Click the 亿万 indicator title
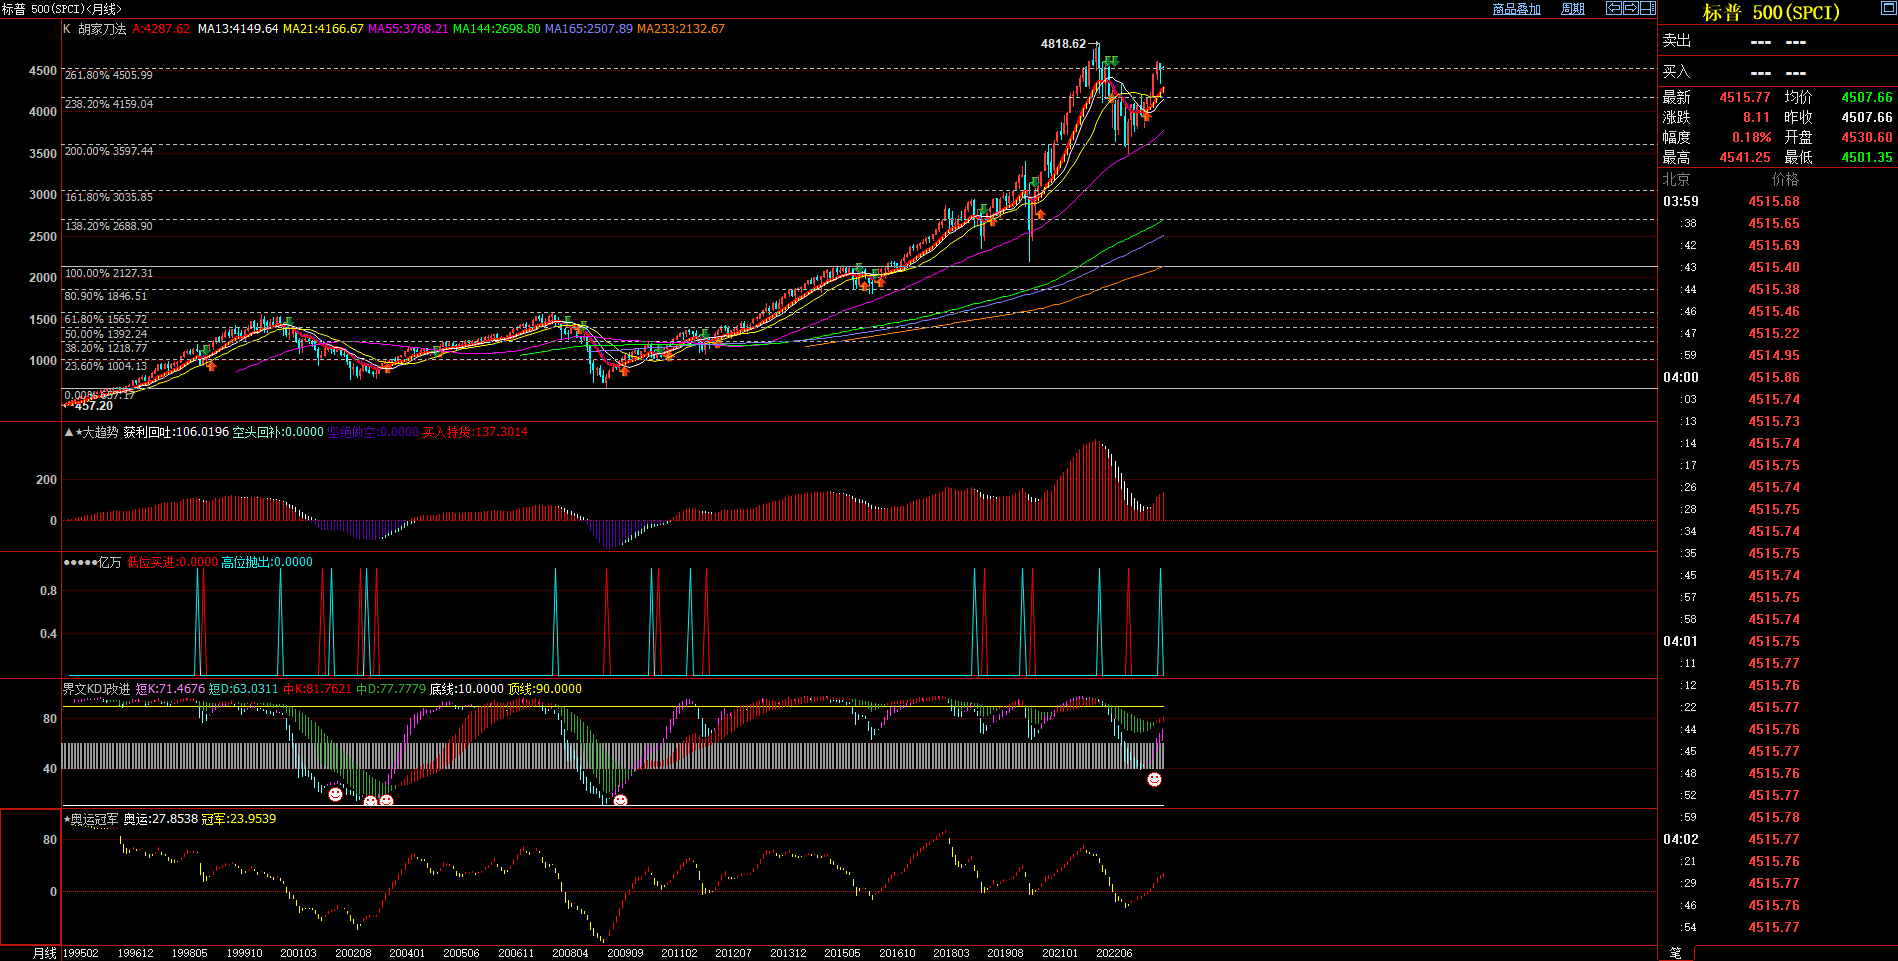This screenshot has height=961, width=1898. coord(108,562)
